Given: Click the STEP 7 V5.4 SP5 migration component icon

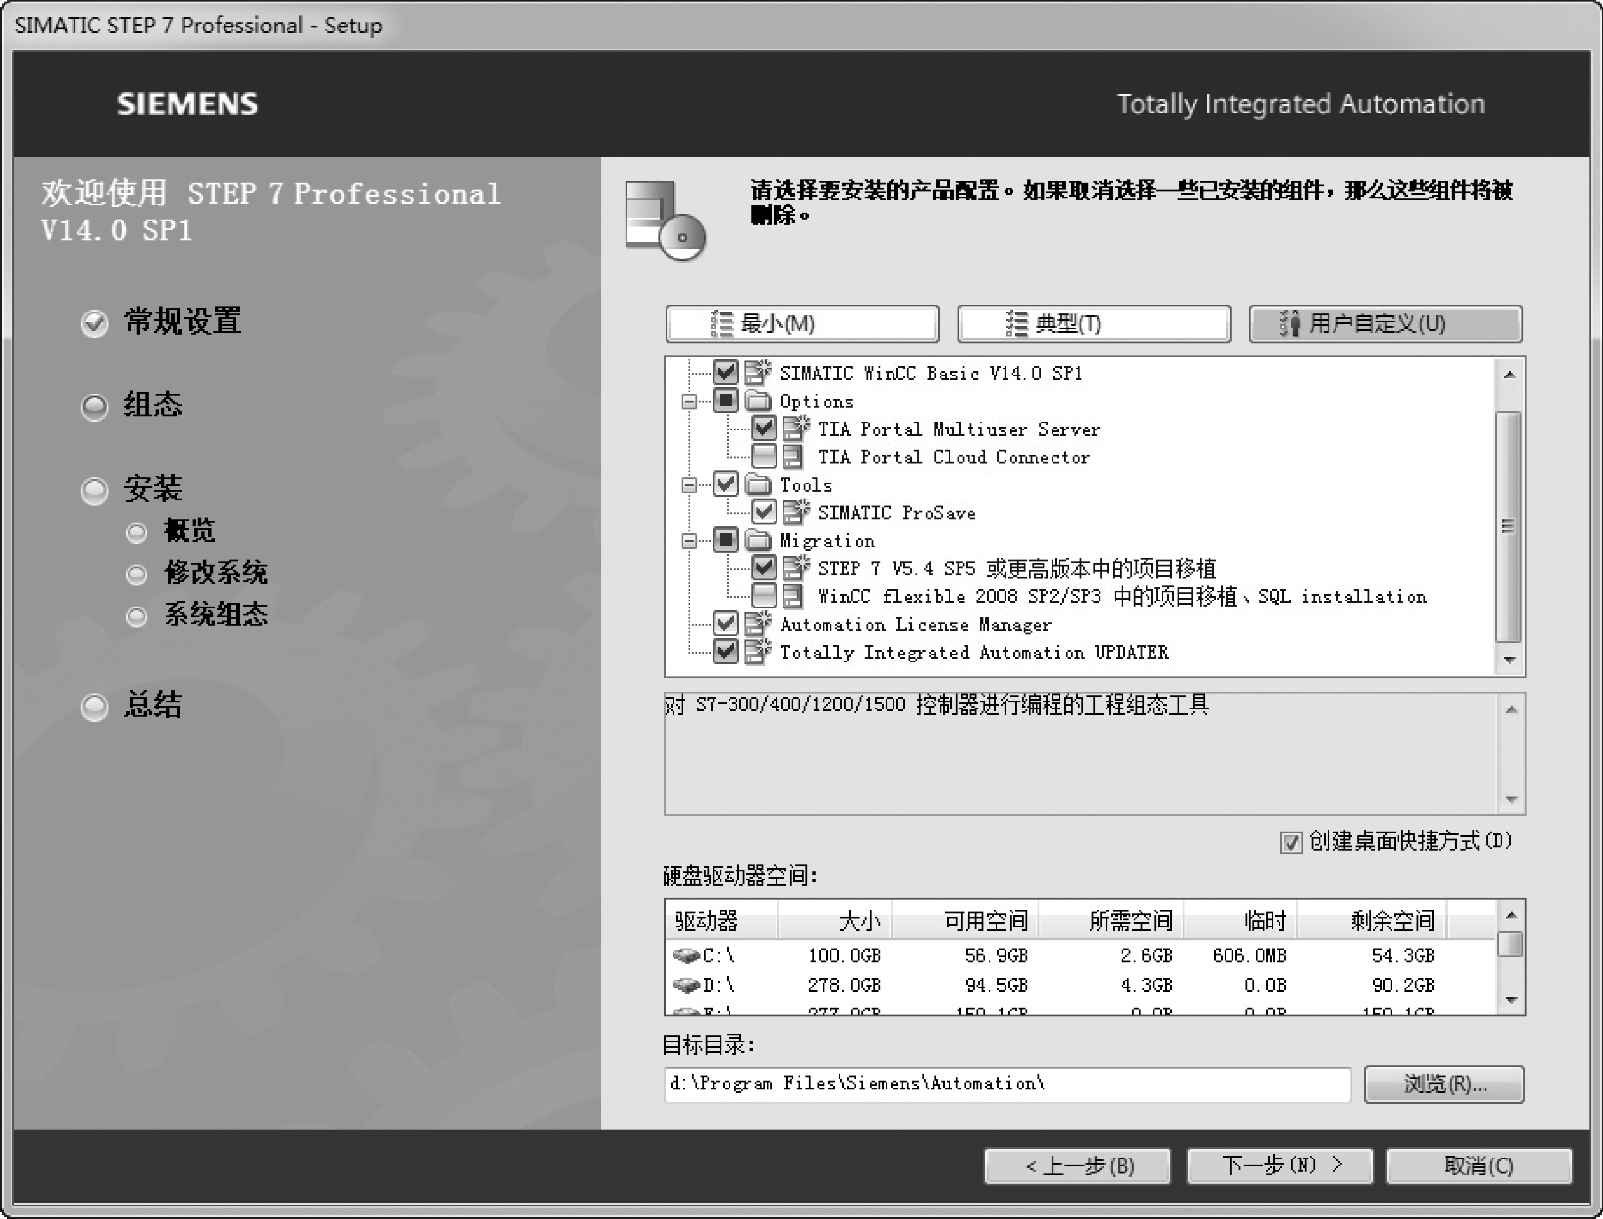Looking at the screenshot, I should [796, 567].
